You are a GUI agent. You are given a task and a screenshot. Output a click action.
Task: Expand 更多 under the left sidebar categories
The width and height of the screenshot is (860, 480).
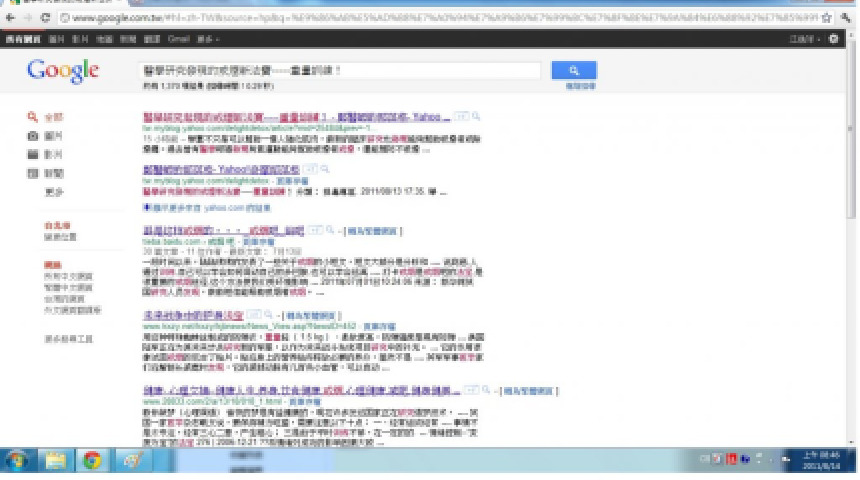(x=54, y=192)
